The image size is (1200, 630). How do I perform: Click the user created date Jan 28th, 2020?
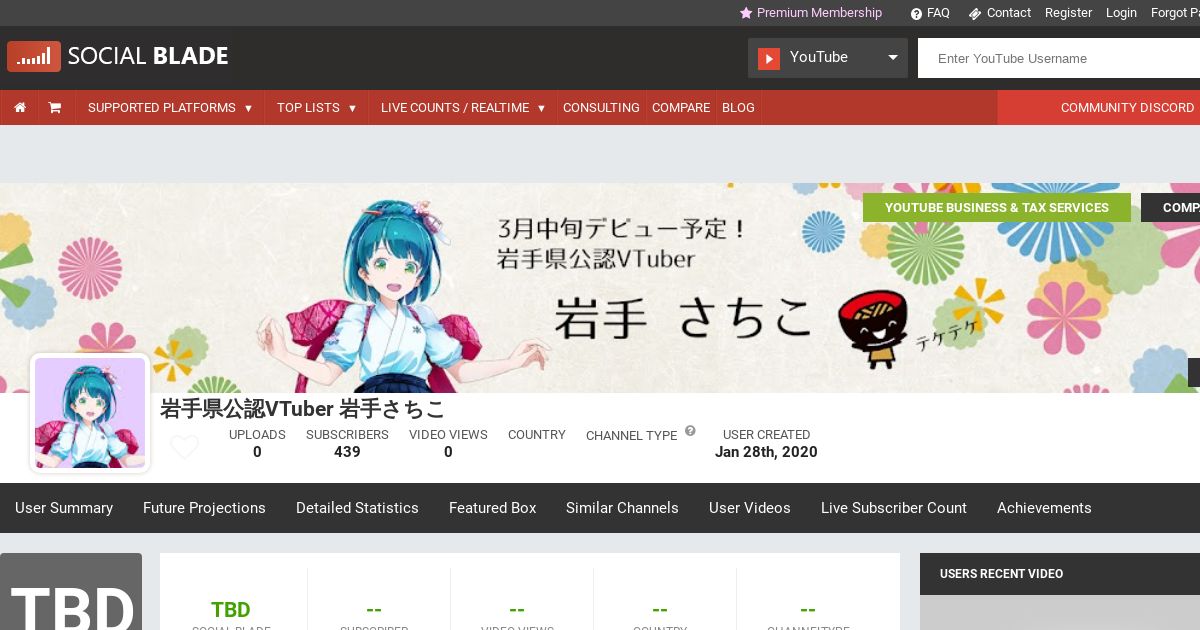(x=766, y=452)
